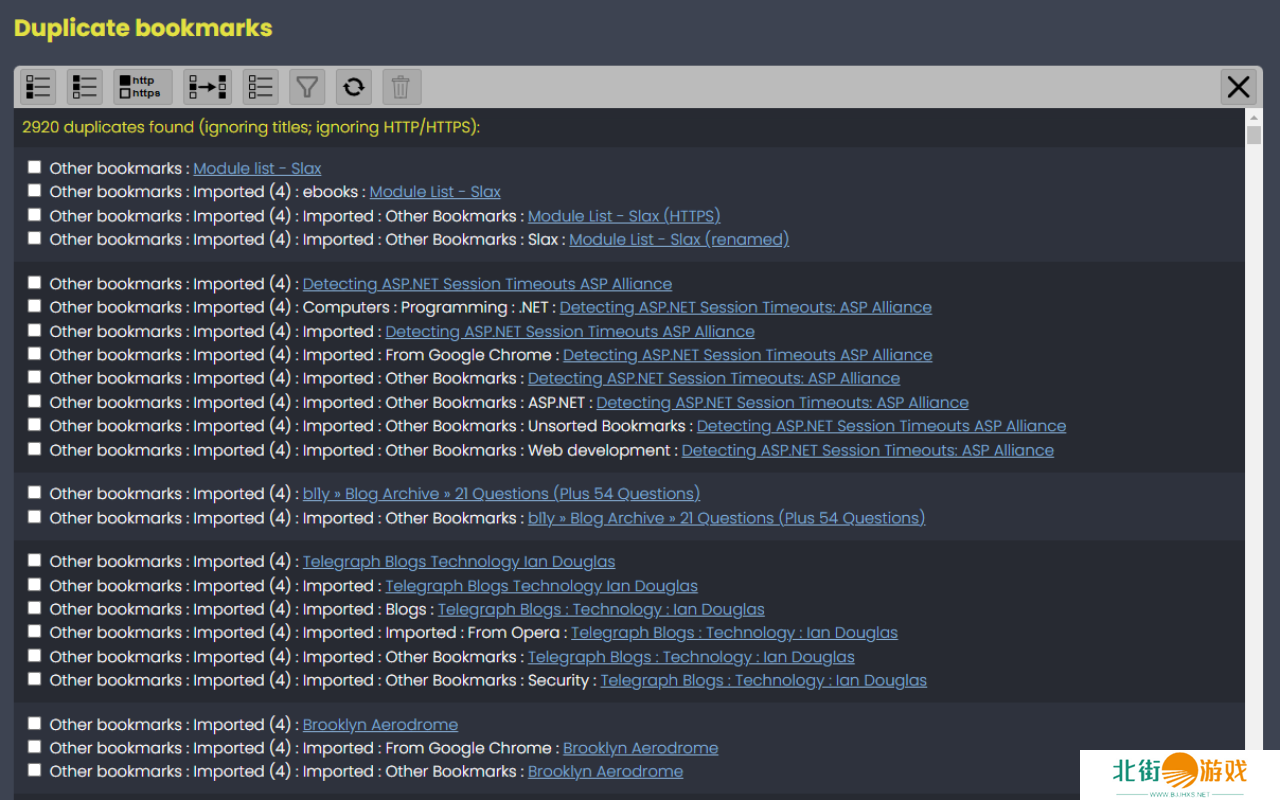Toggle checkbox for the ASP.NET Web development entry
Image resolution: width=1280 pixels, height=800 pixels.
coord(35,449)
